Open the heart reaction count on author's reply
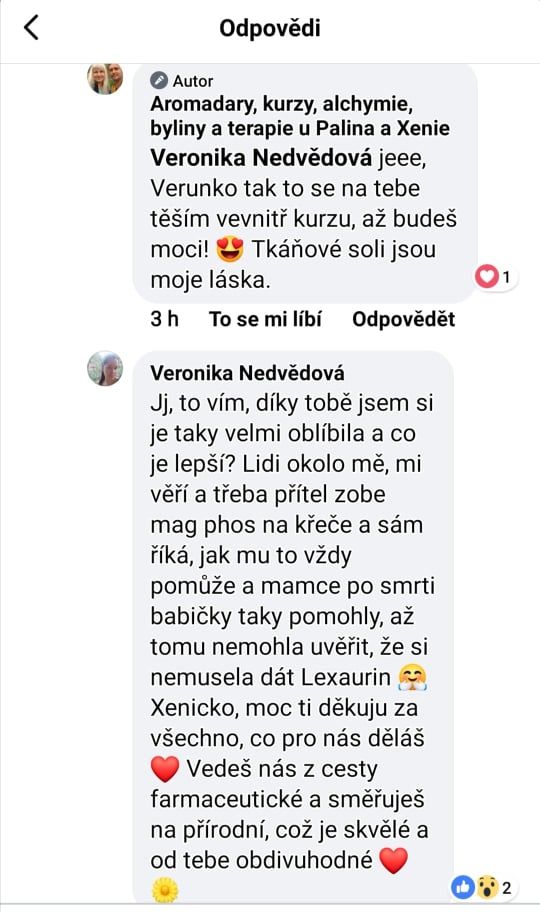Screen dimensions: 540x912 (495, 277)
